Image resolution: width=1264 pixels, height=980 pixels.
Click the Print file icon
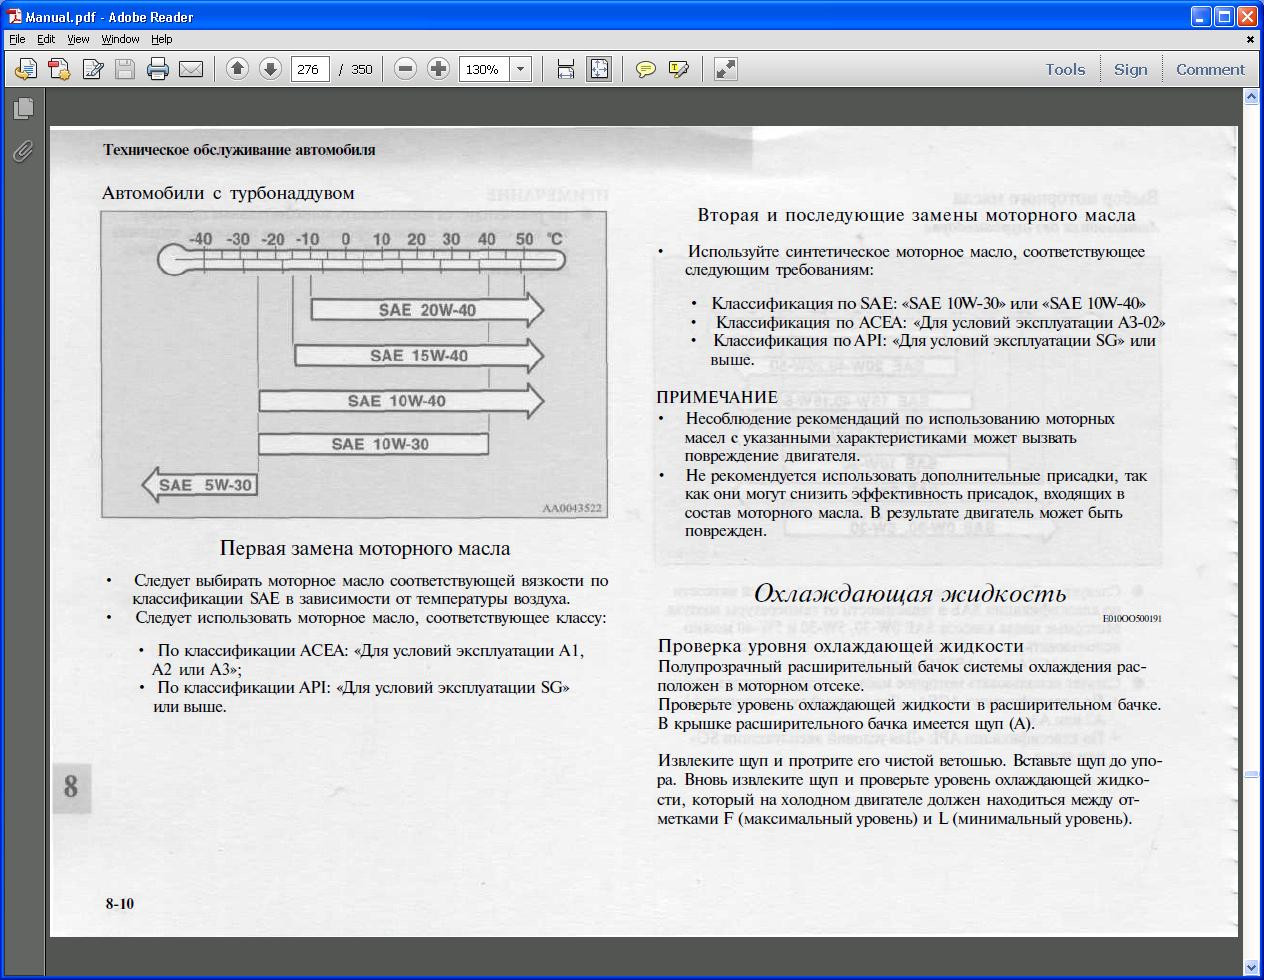[157, 69]
